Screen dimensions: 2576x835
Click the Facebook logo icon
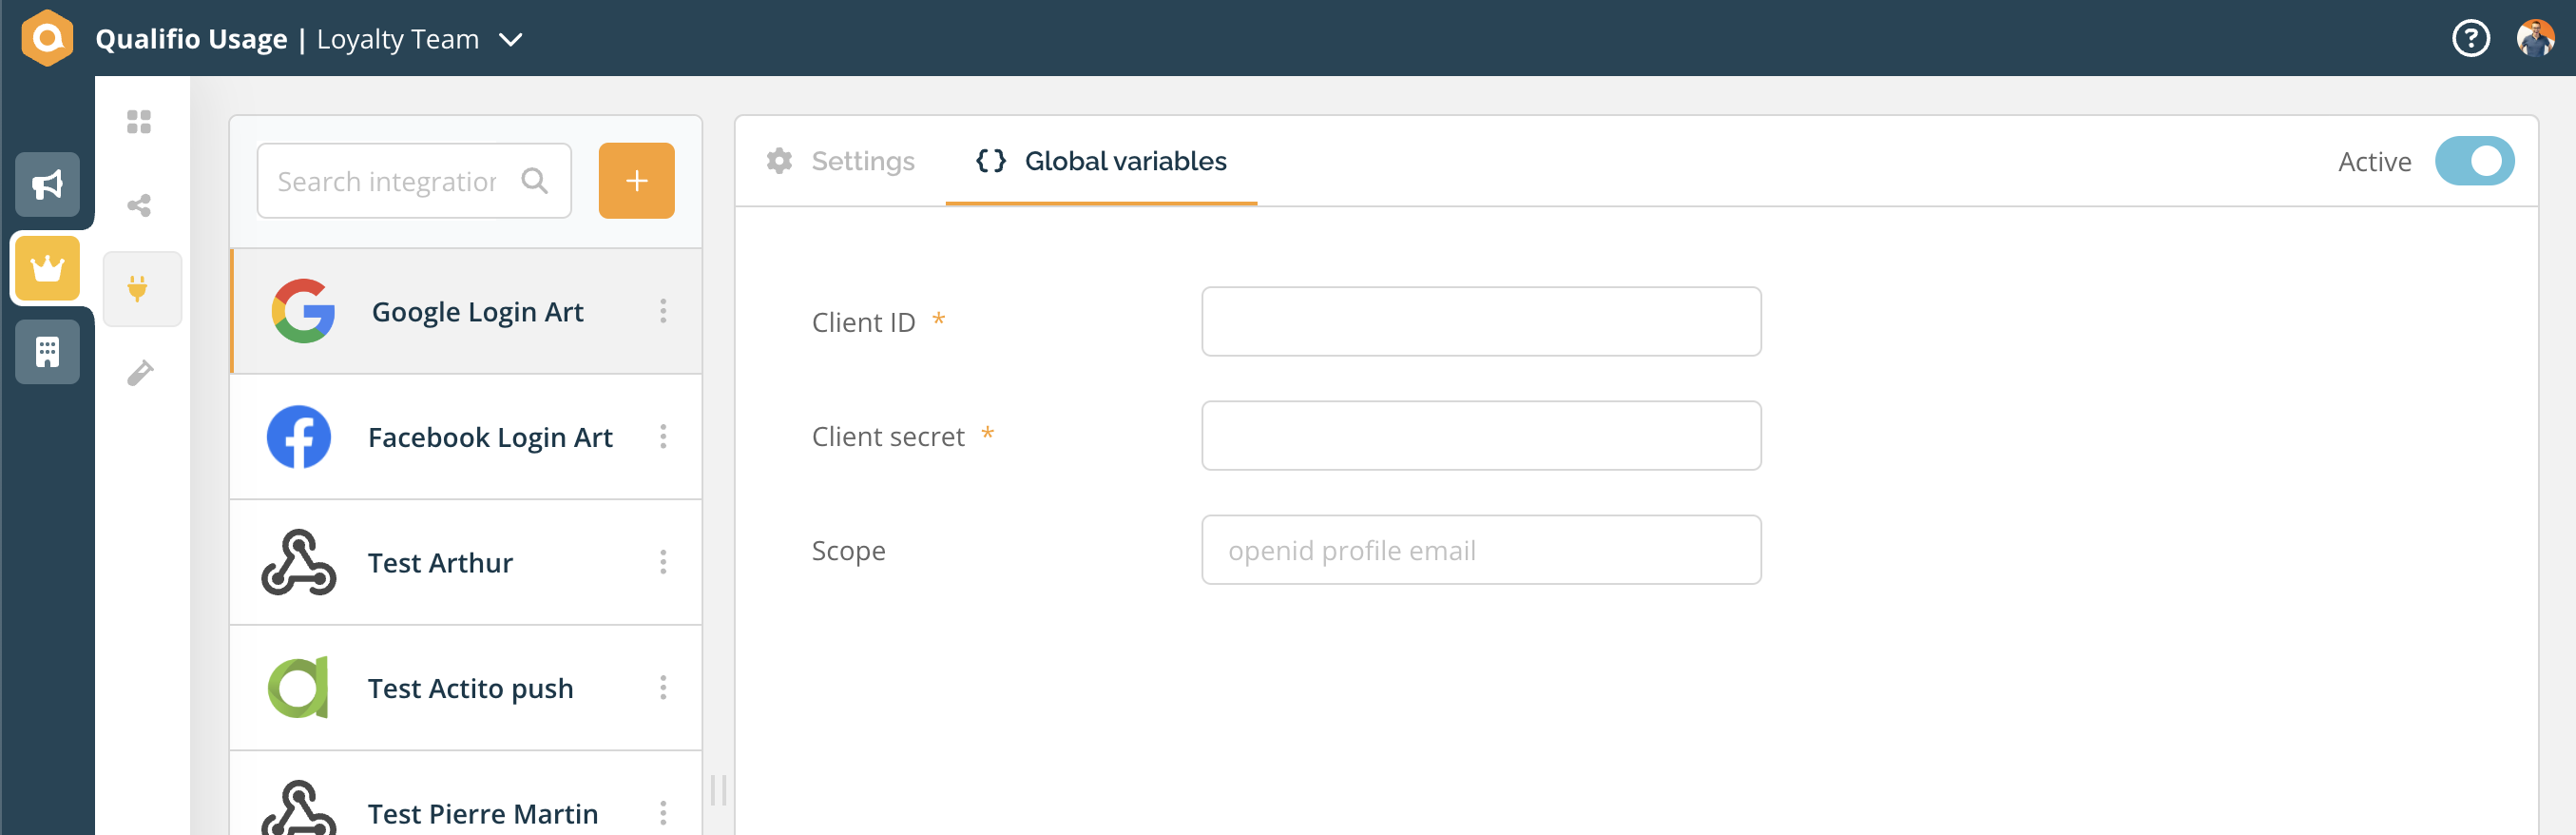(x=299, y=437)
